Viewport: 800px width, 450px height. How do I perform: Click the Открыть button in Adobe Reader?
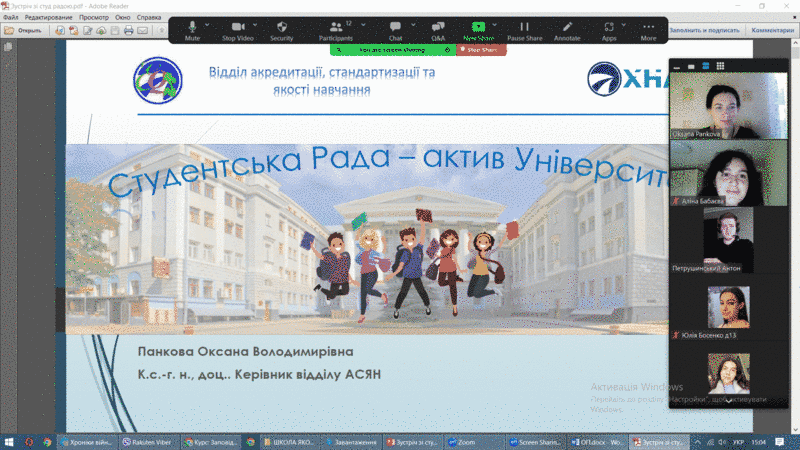(x=23, y=31)
